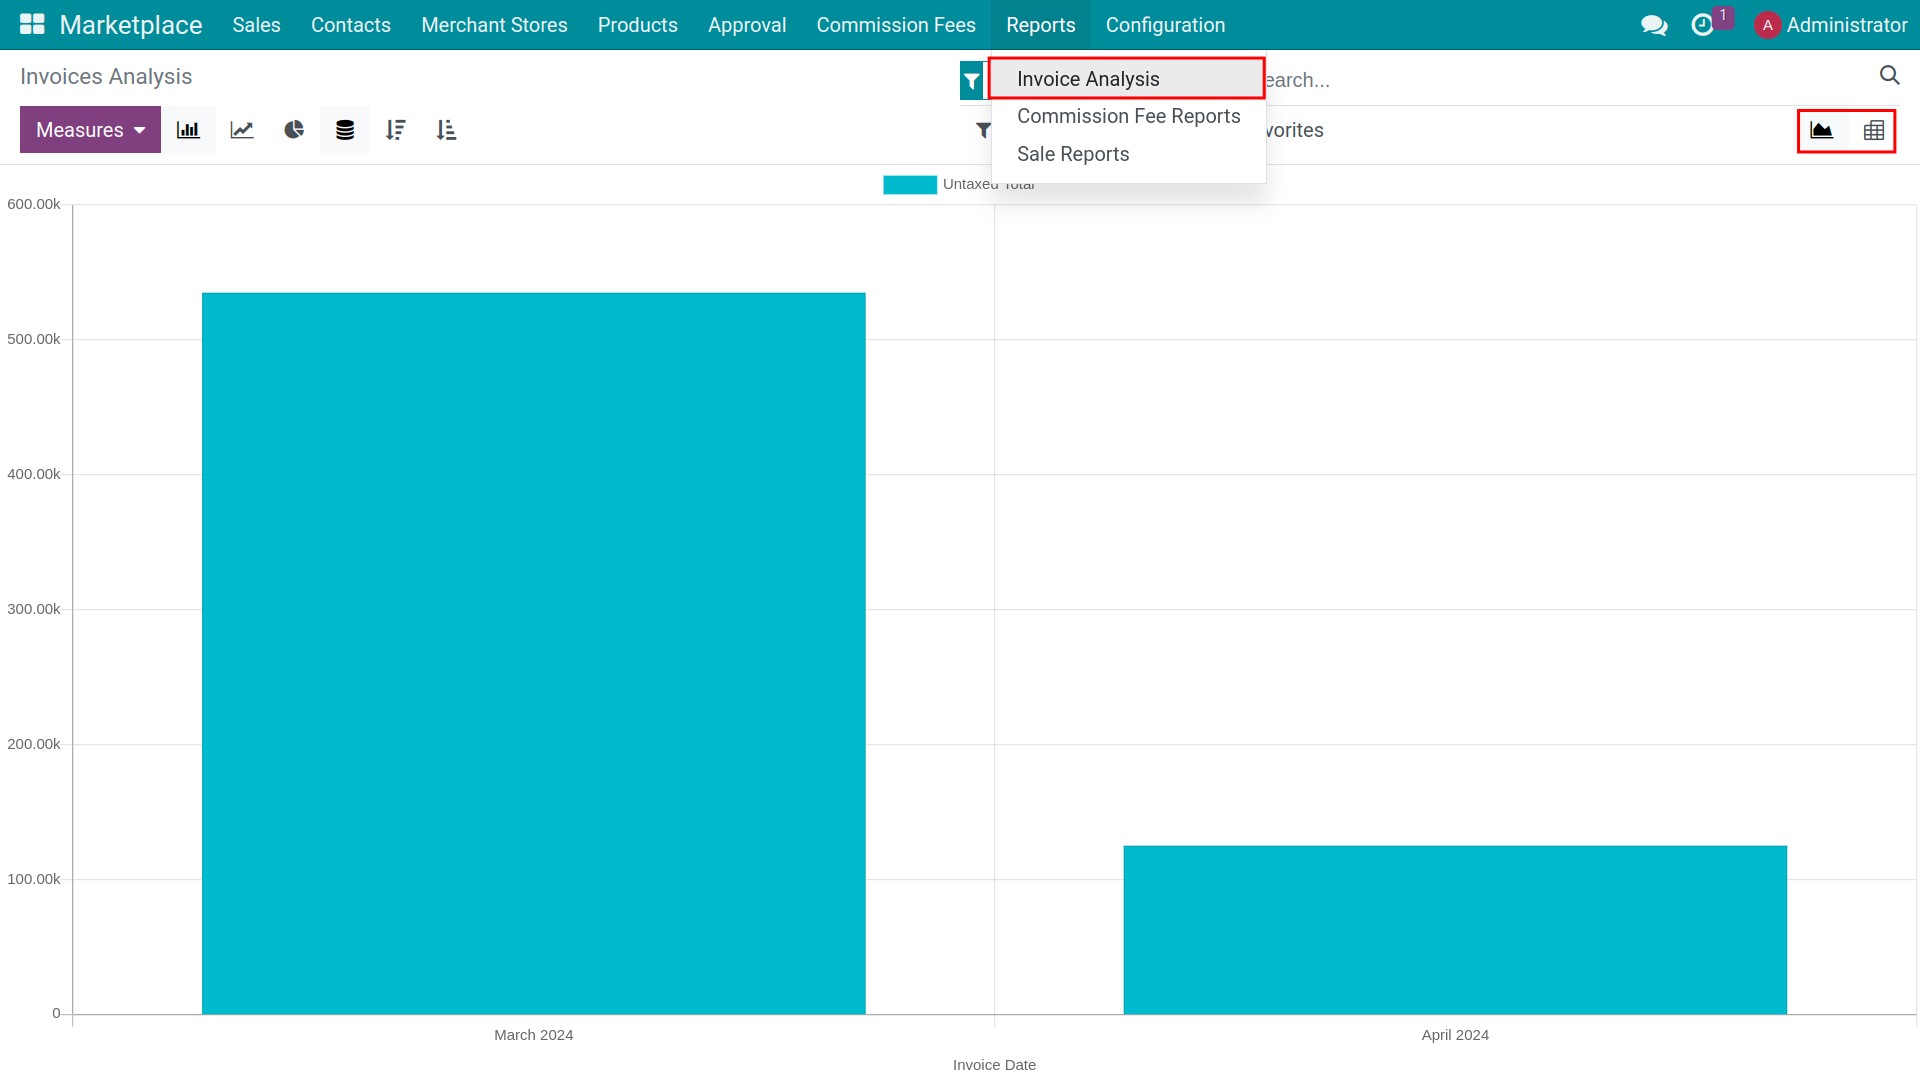Open the Configuration menu

pyautogui.click(x=1165, y=25)
